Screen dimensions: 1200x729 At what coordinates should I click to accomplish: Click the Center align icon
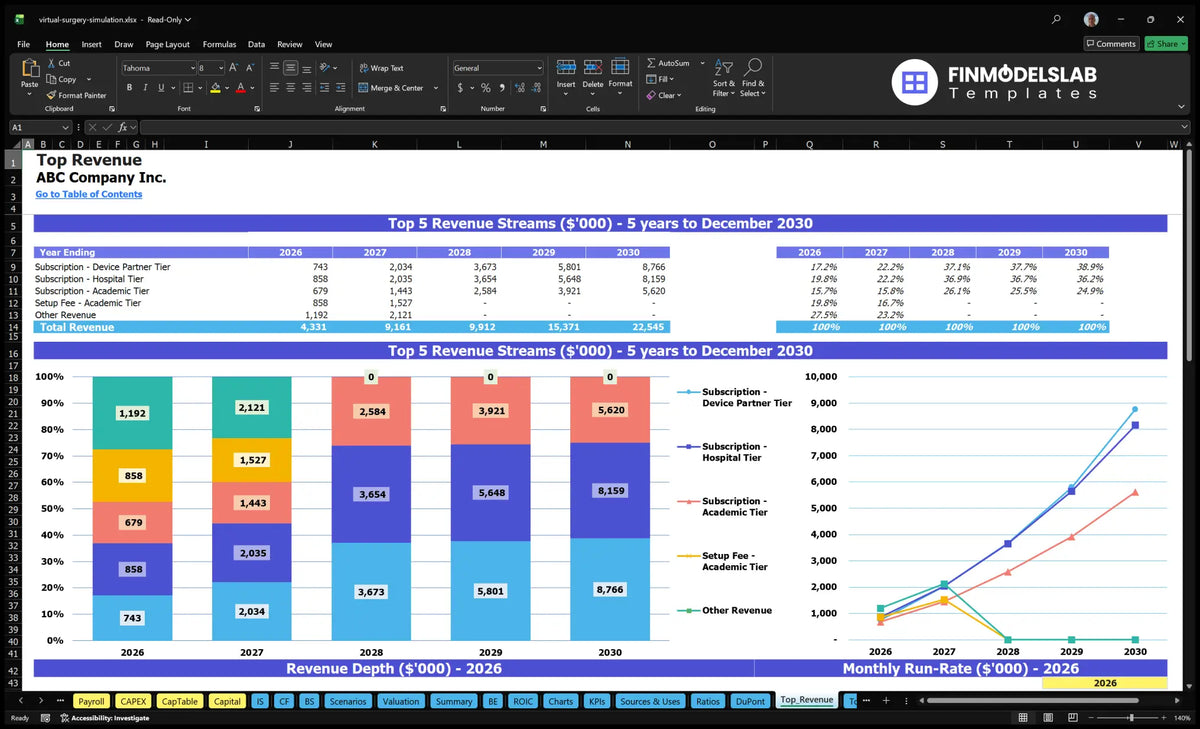coord(290,88)
